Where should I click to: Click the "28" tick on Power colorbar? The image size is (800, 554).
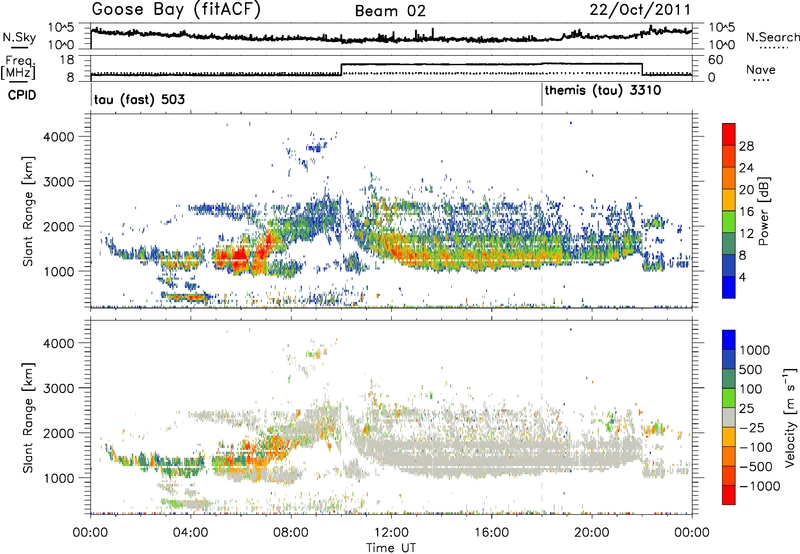pos(746,146)
